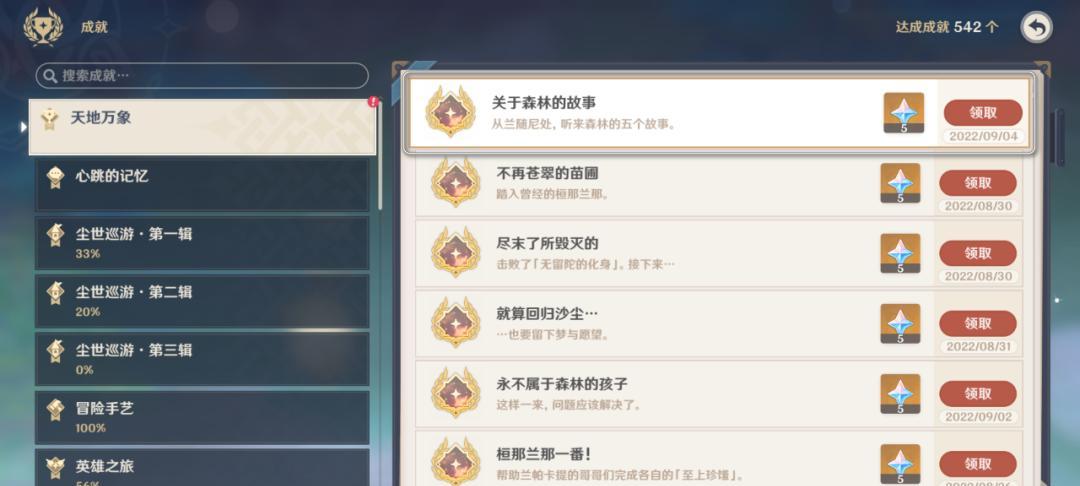Select the 冒险手艺 100% category

[x=202, y=417]
